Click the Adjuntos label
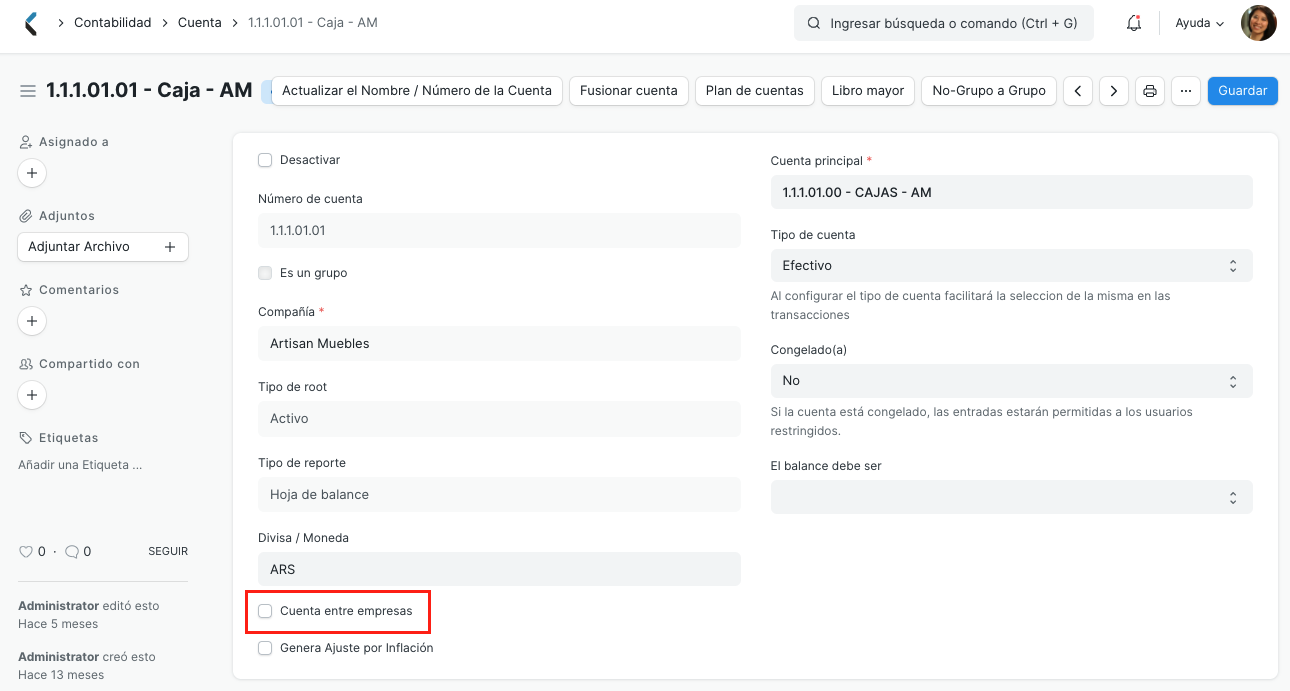Viewport: 1290px width, 691px height. [x=67, y=216]
